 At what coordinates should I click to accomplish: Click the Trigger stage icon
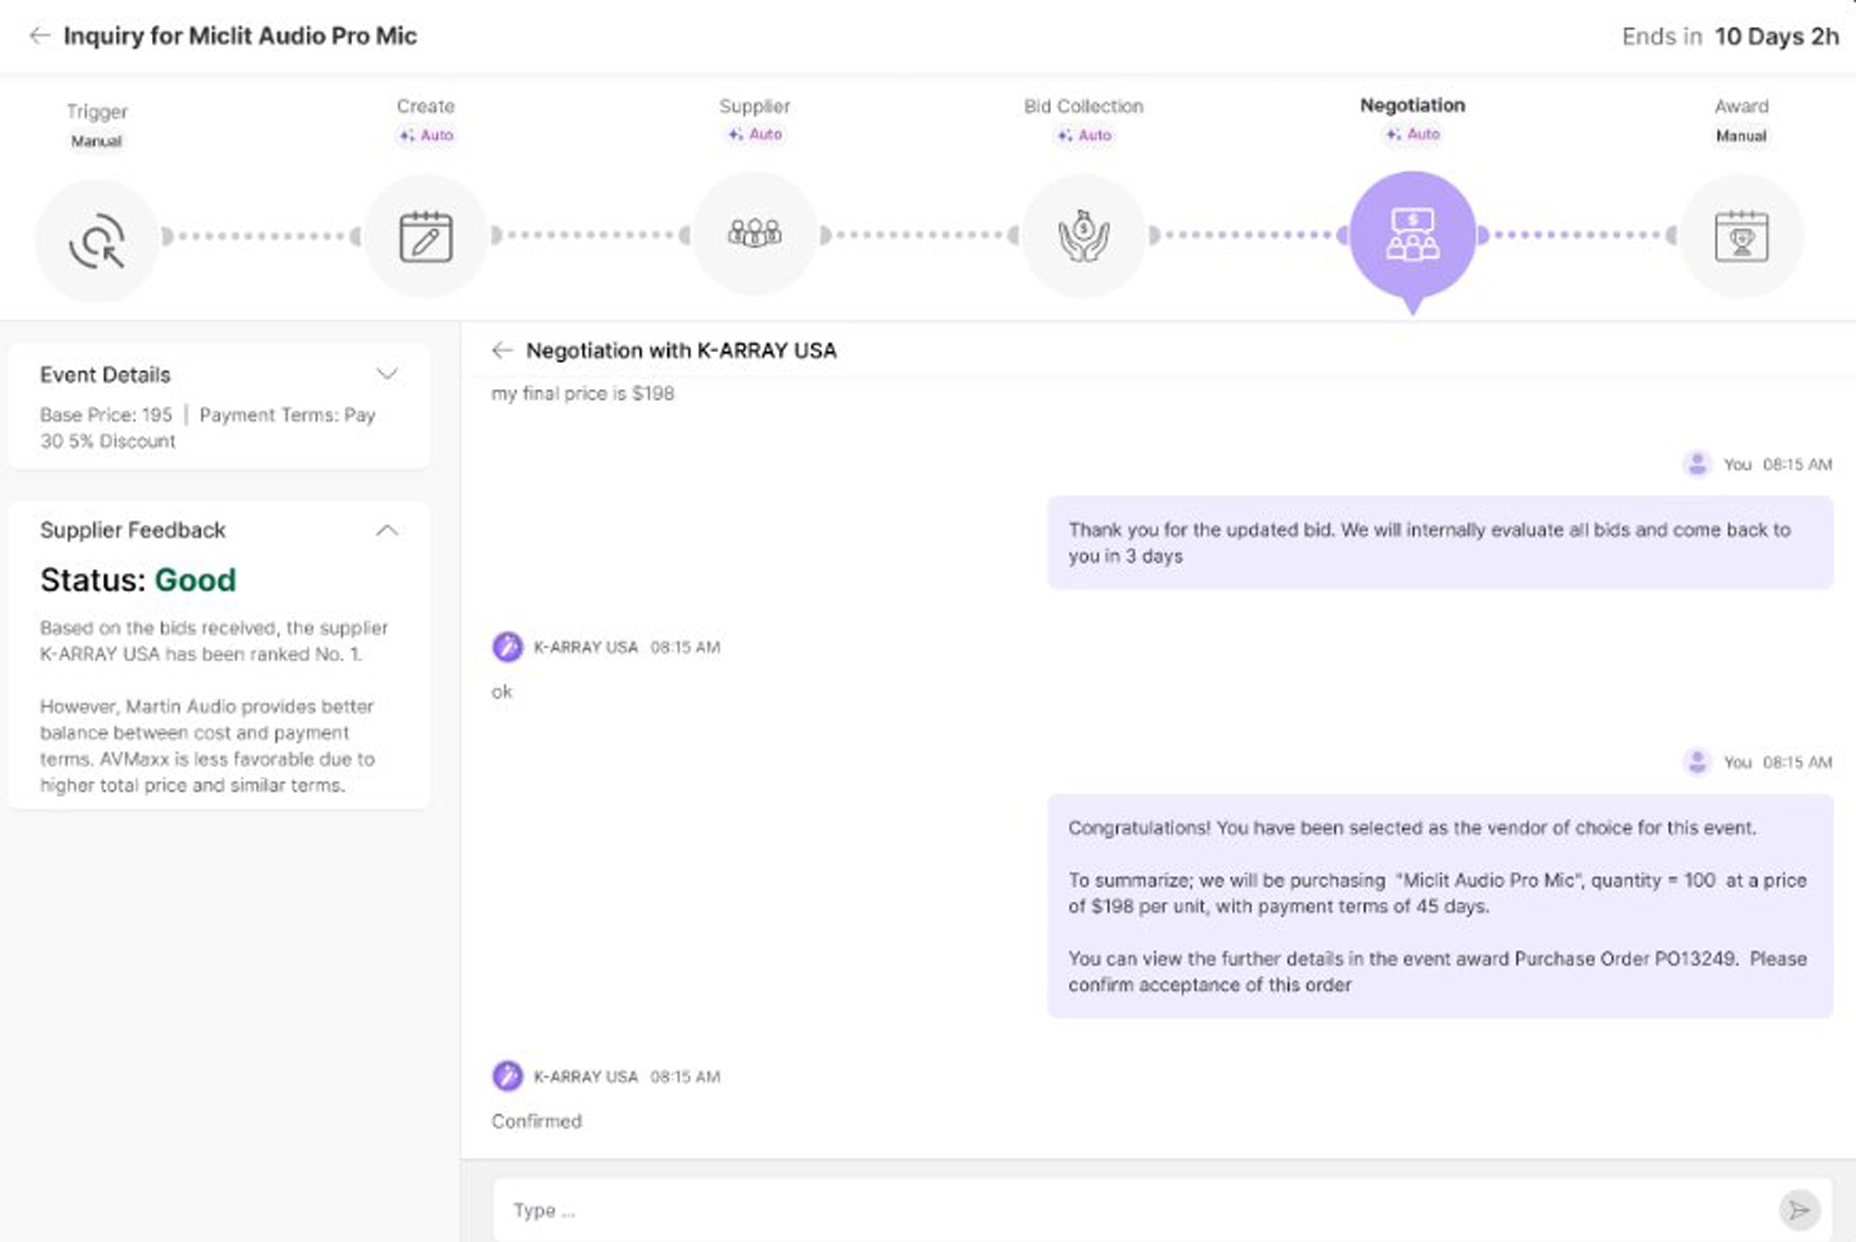coord(97,240)
